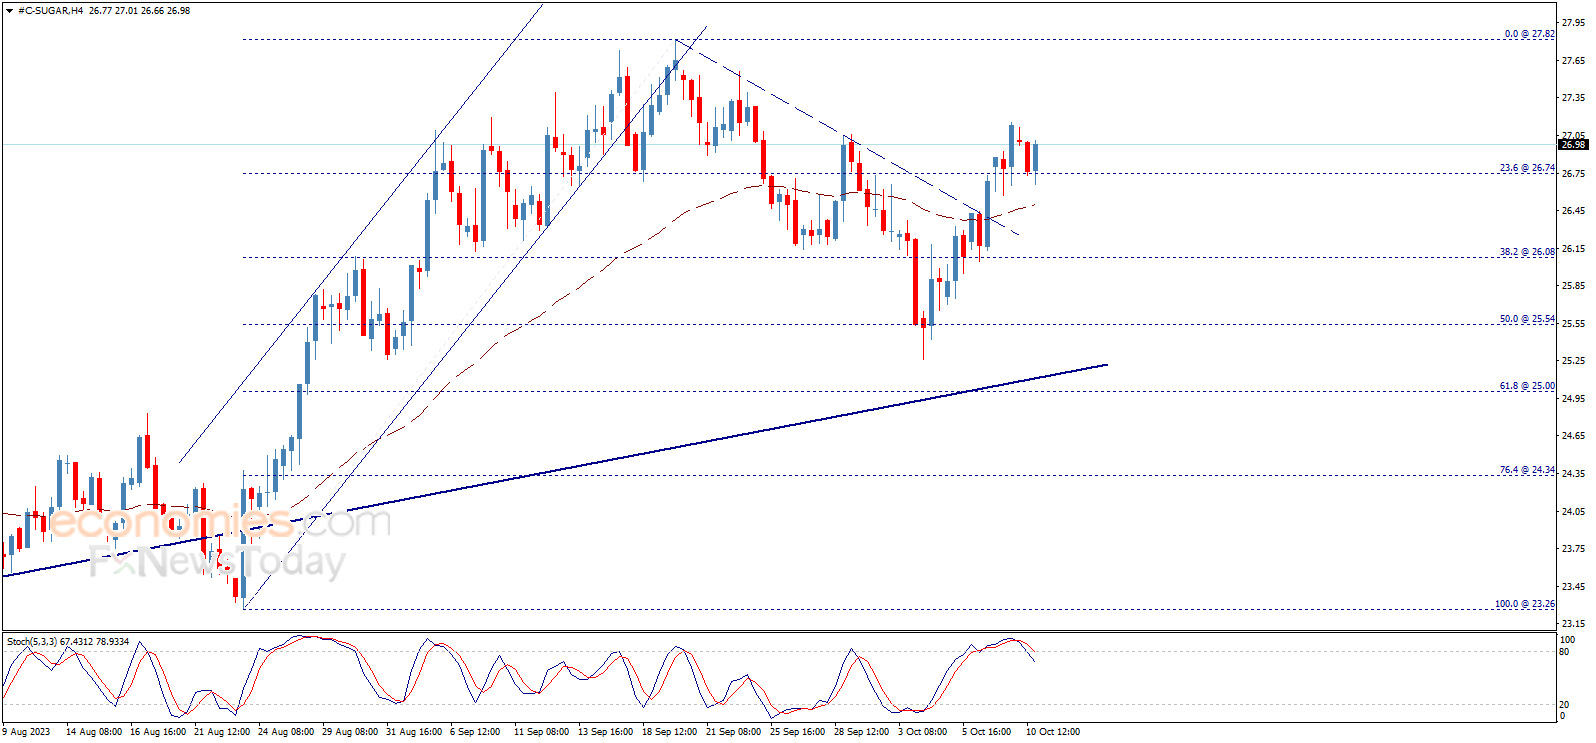Screen dimensions: 1596x743
Task: Click the 76.4 @ 24.34 retracement label
Action: tap(1527, 470)
